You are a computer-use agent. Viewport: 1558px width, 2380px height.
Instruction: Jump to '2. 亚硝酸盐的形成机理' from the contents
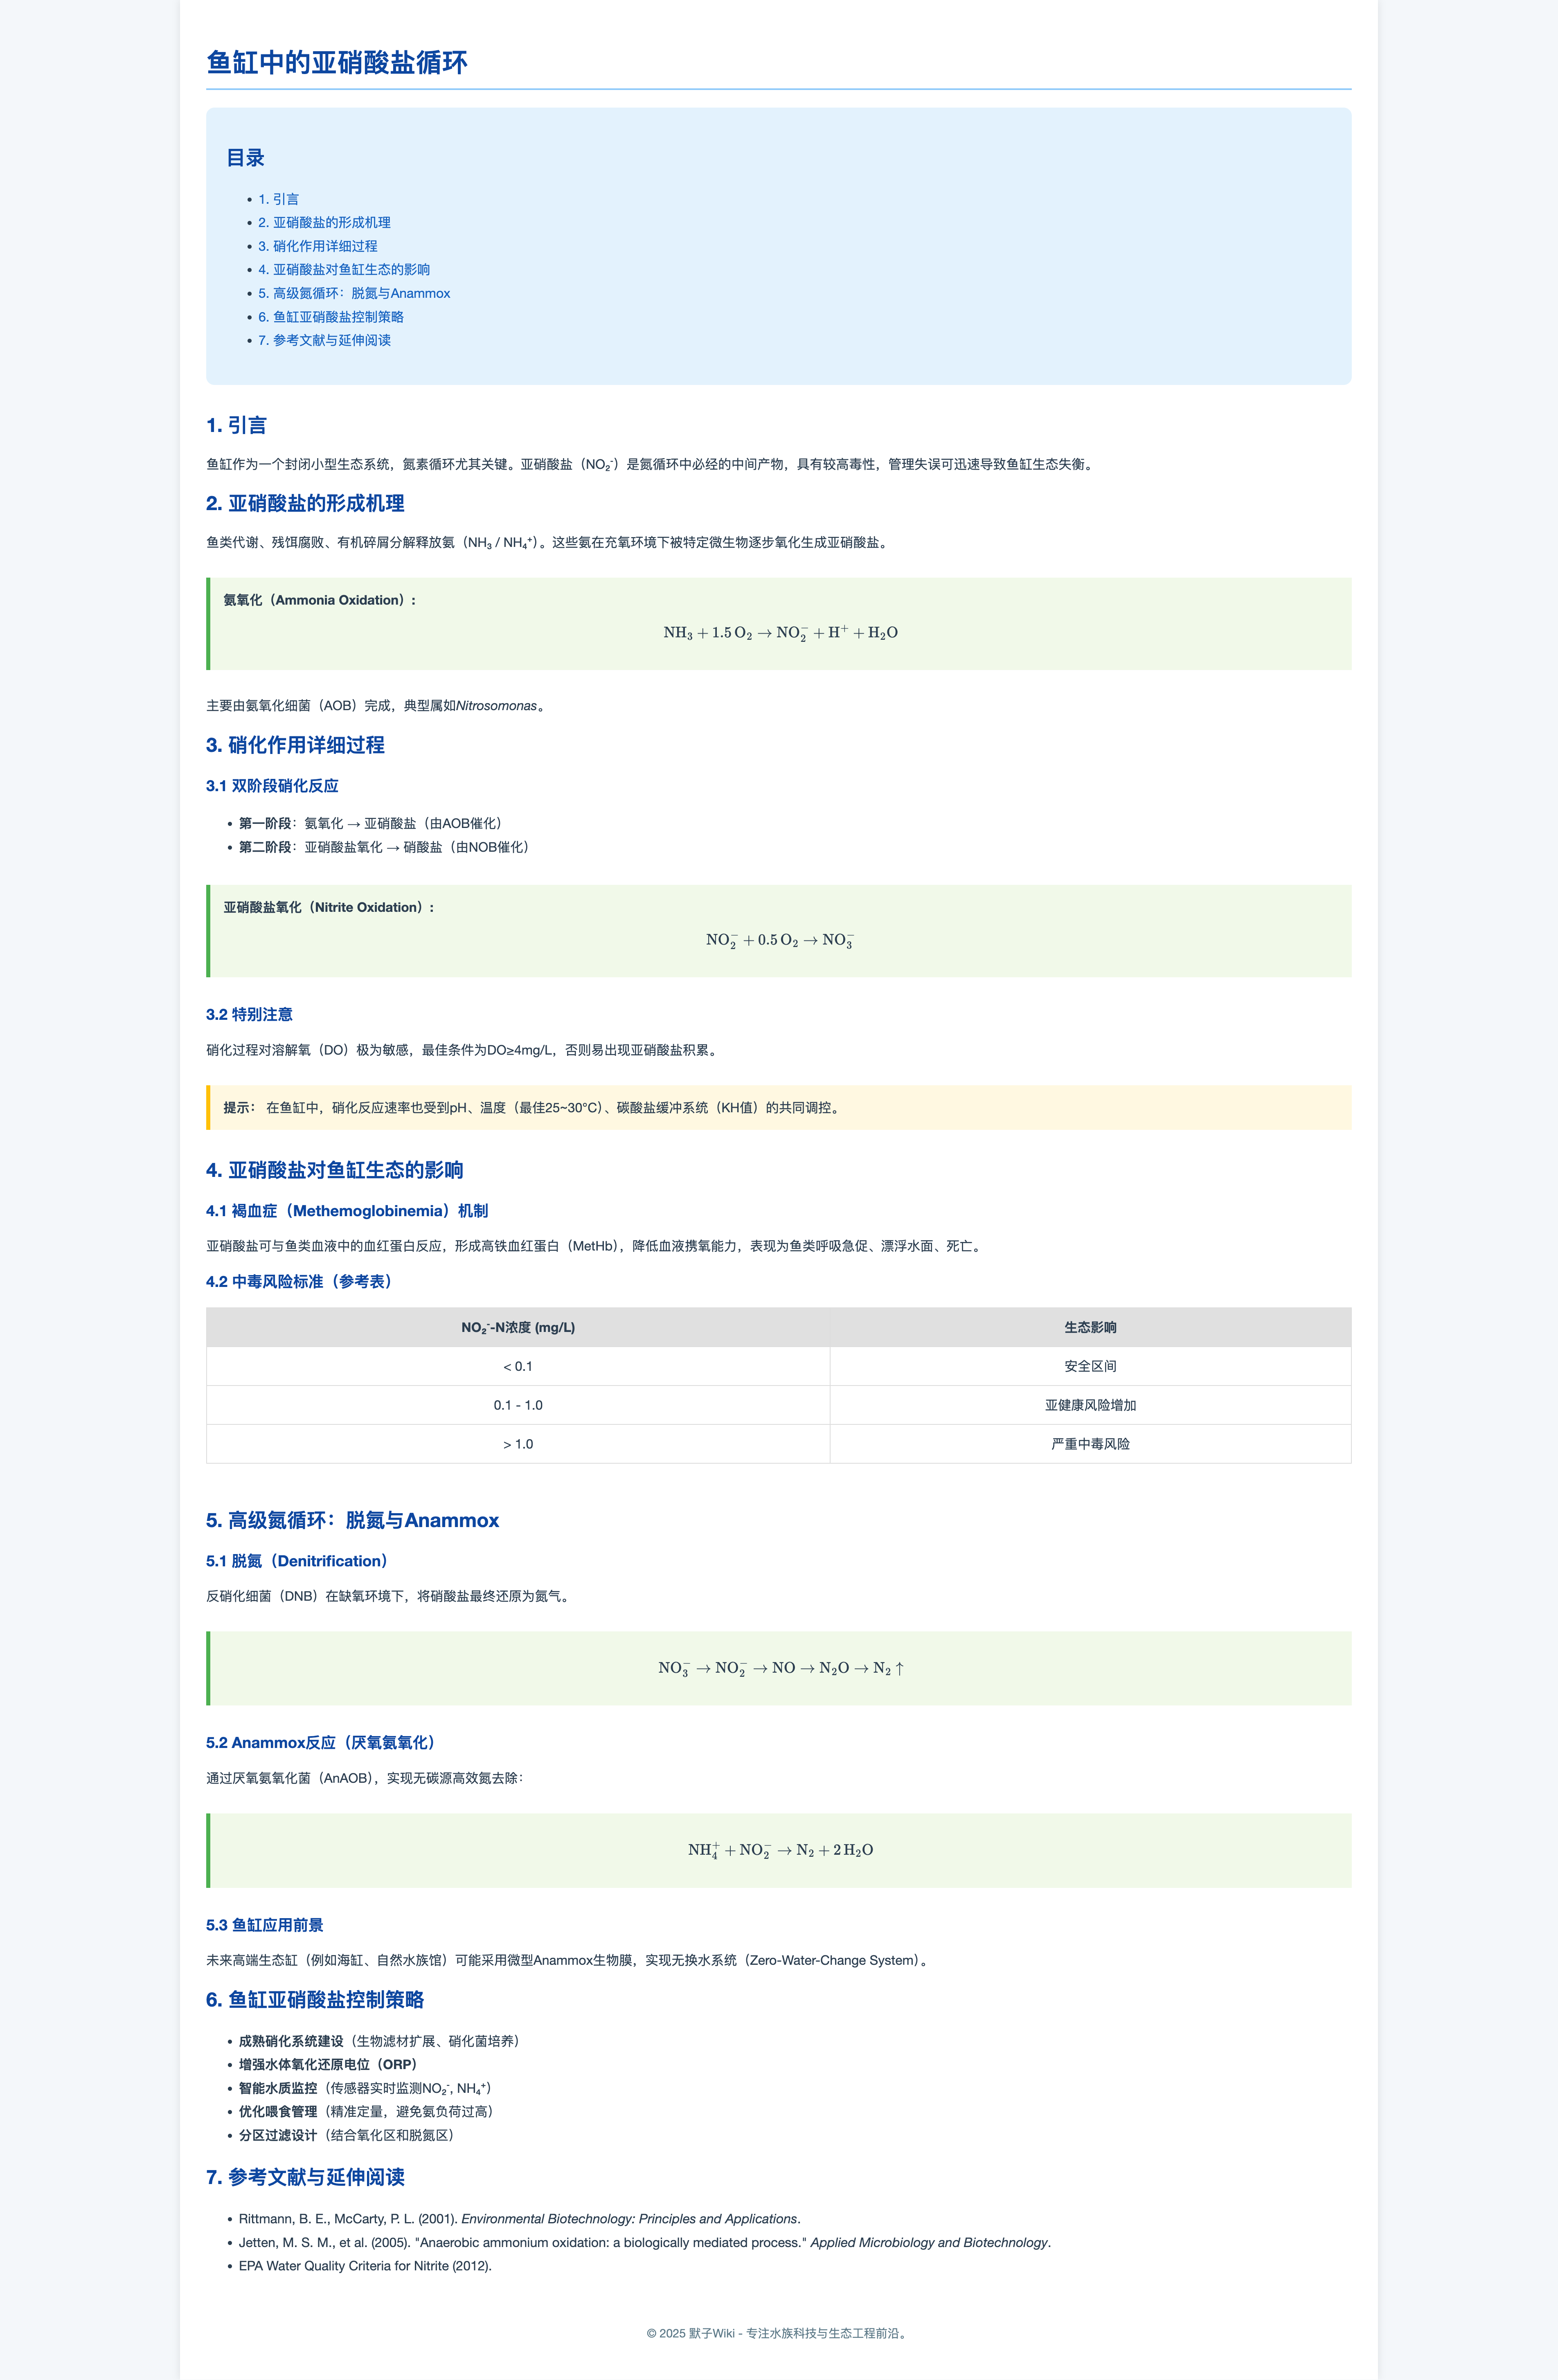pyautogui.click(x=324, y=222)
